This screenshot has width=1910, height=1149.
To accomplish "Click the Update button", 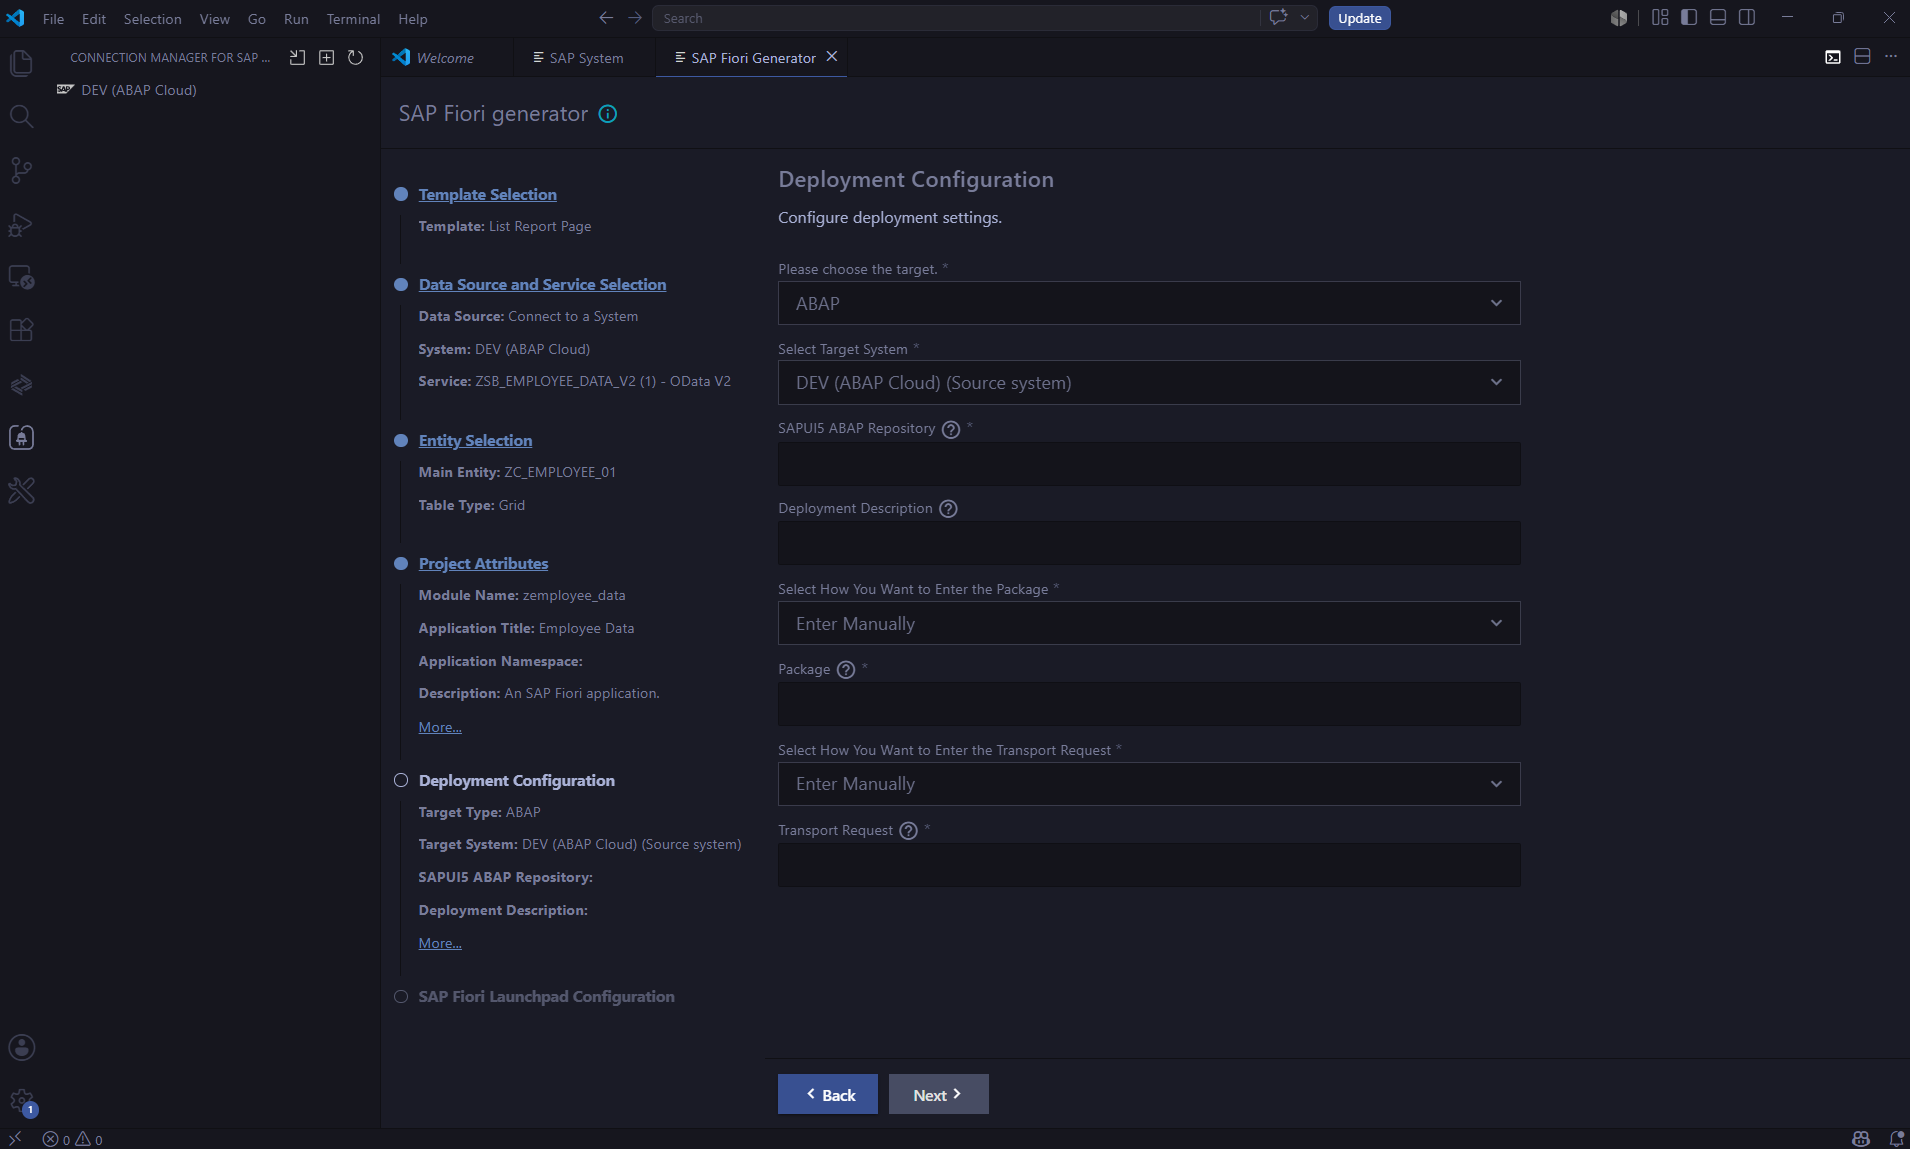I will [x=1360, y=18].
